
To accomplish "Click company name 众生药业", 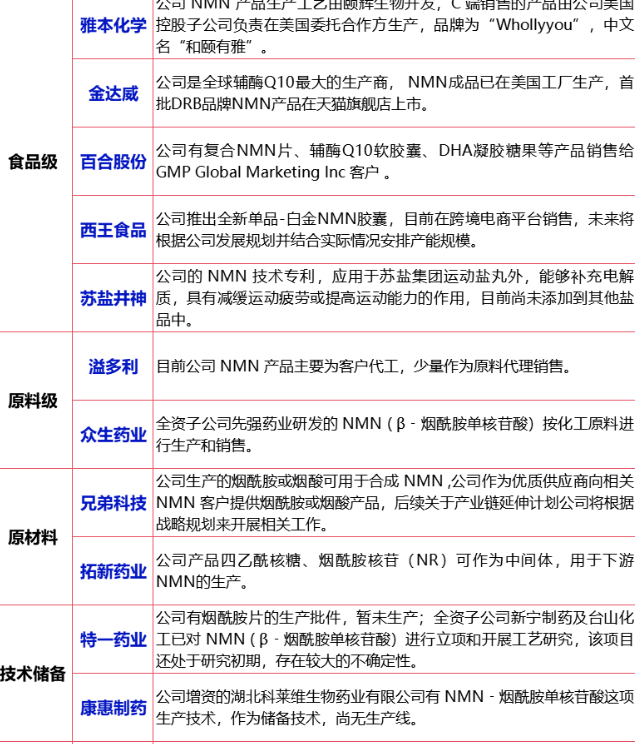I will 113,435.
